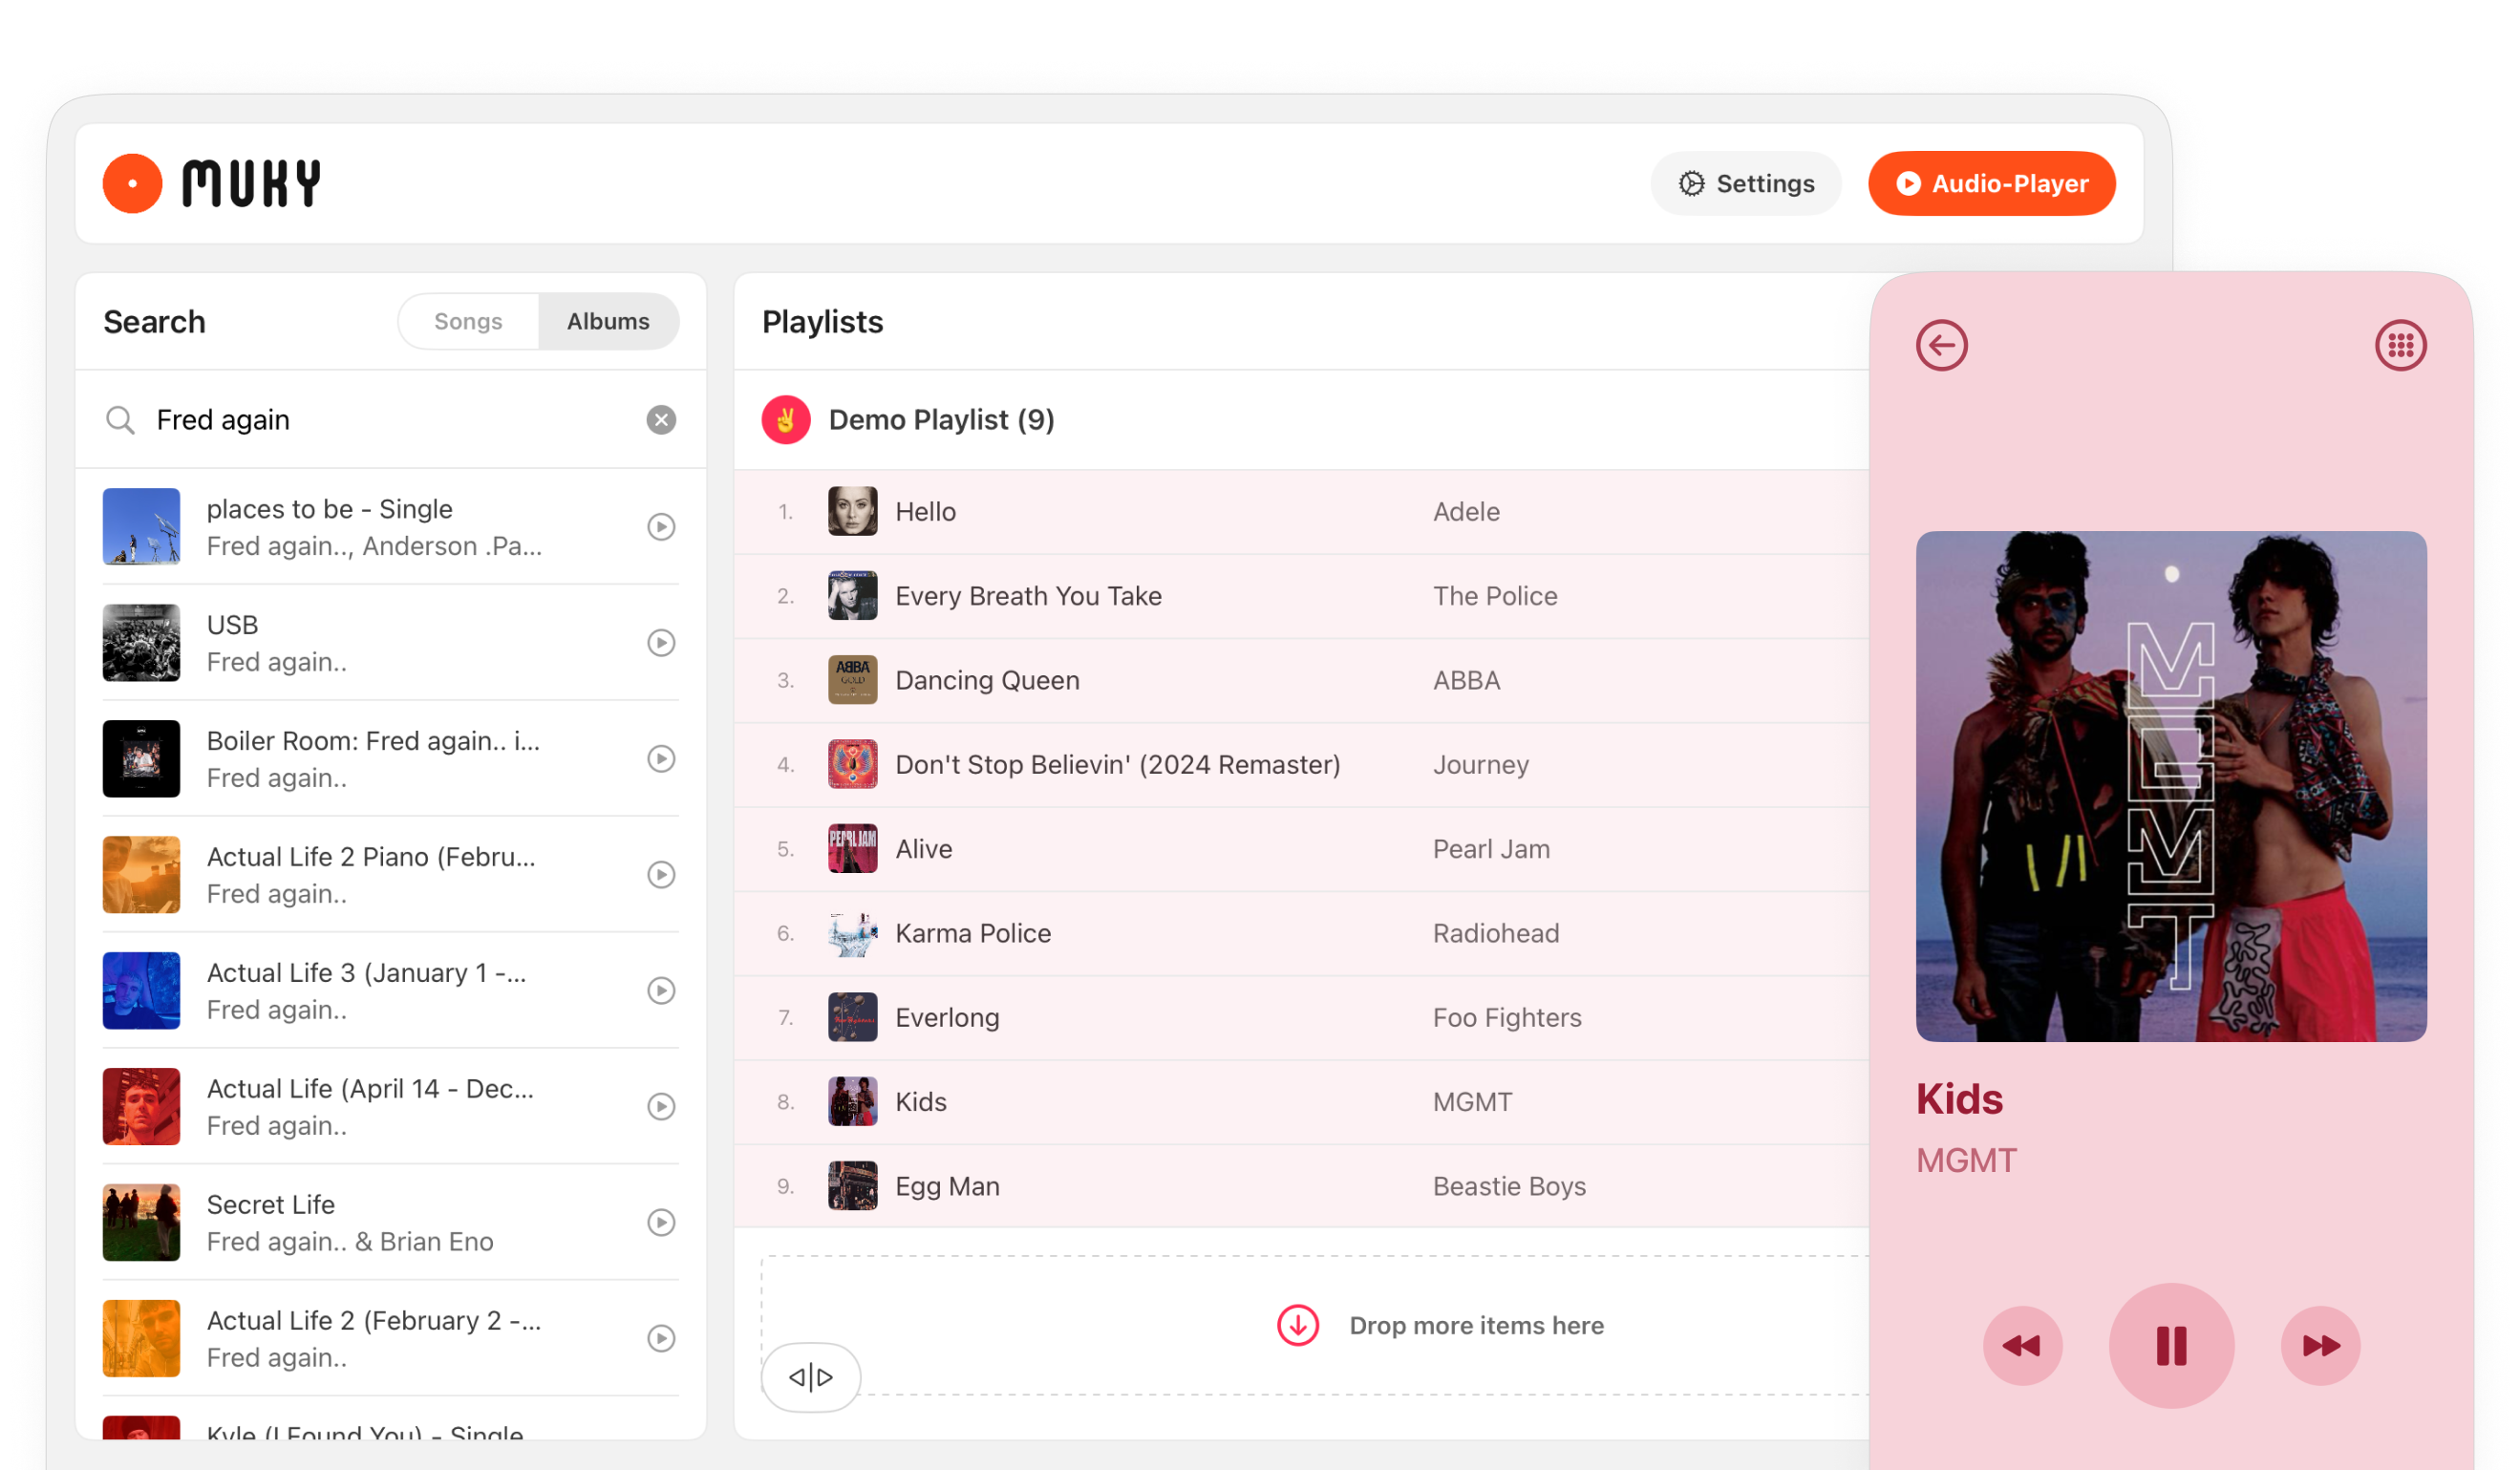
Task: Click the Hello album art thumbnail
Action: coord(853,512)
